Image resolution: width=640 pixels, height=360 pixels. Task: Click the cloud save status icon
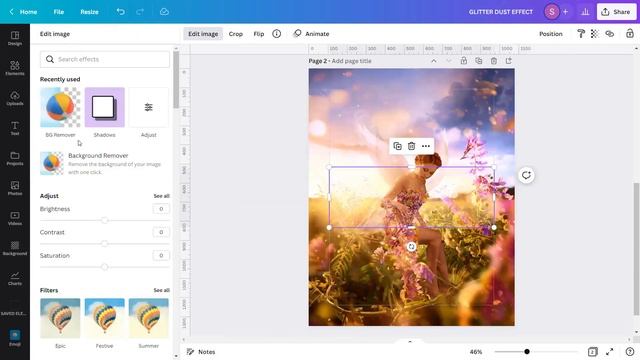(x=164, y=12)
